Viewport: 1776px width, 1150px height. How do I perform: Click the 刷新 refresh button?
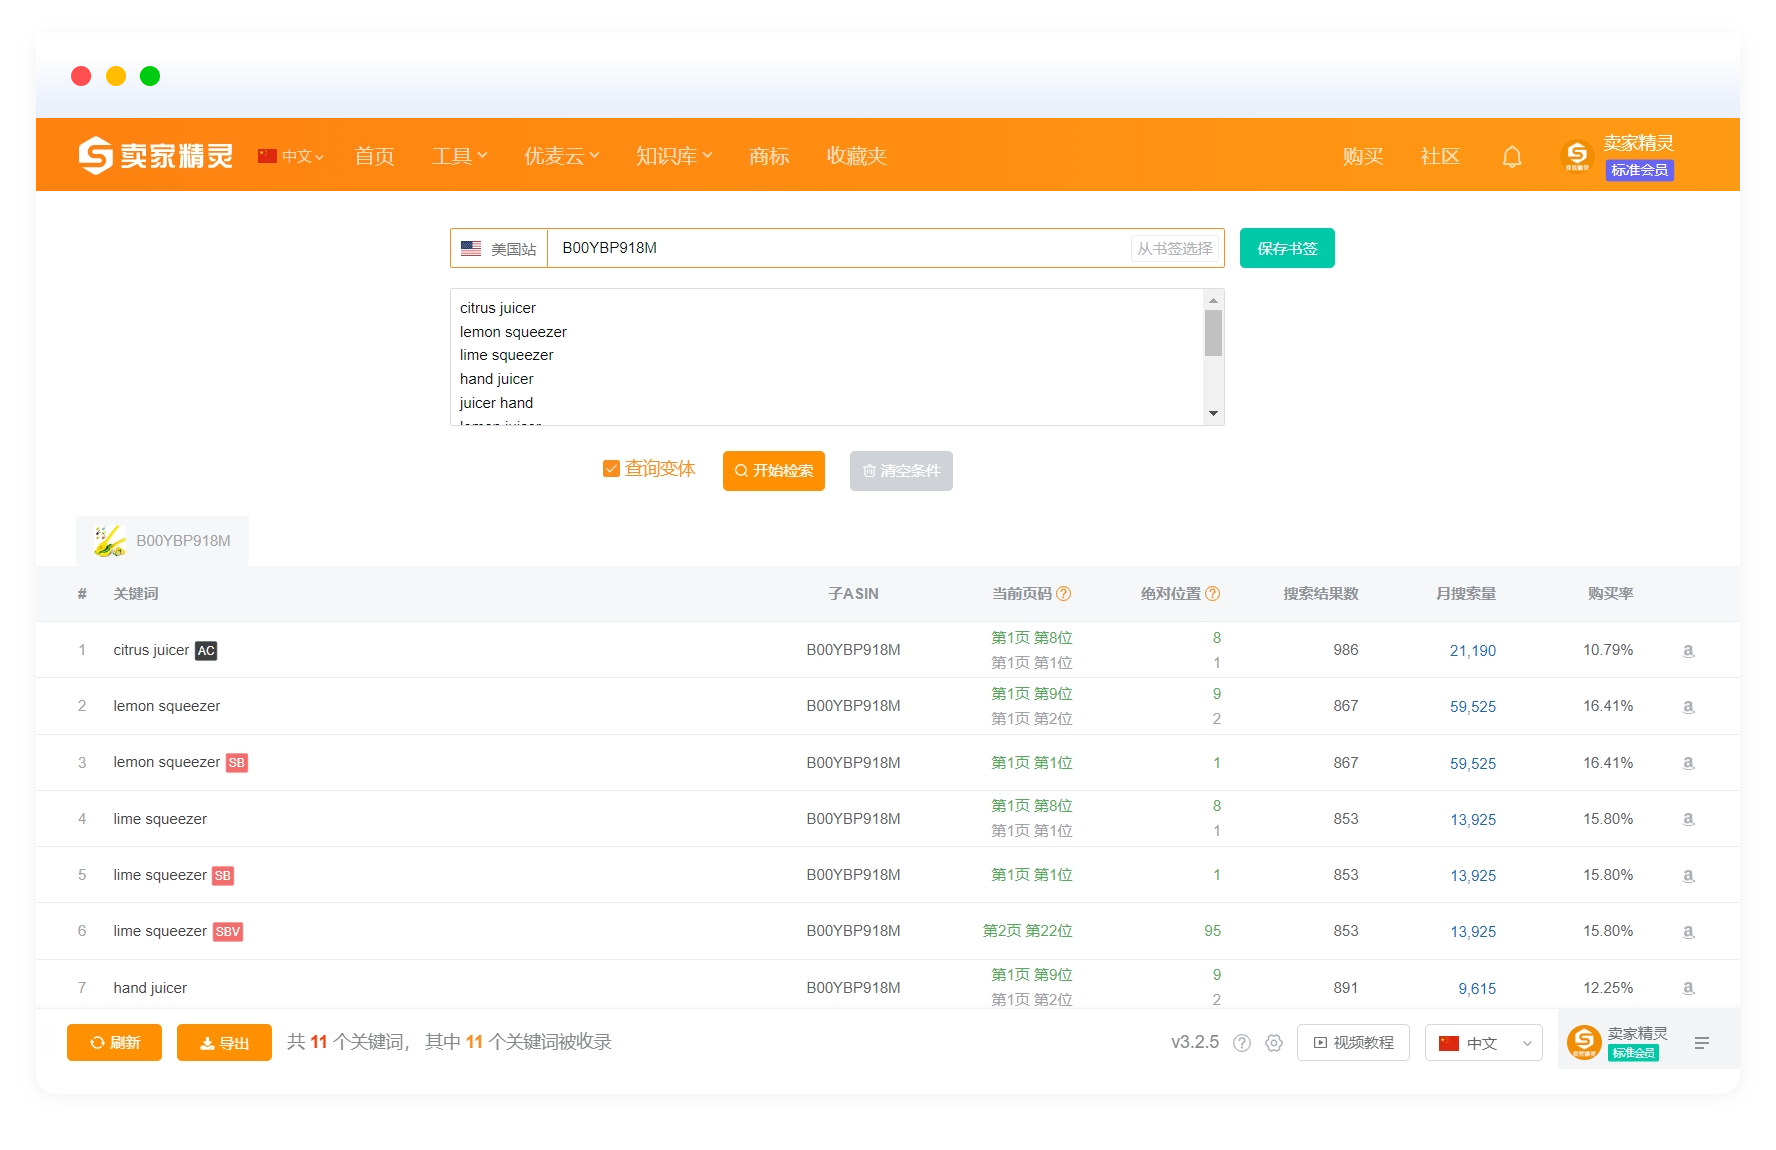114,1042
